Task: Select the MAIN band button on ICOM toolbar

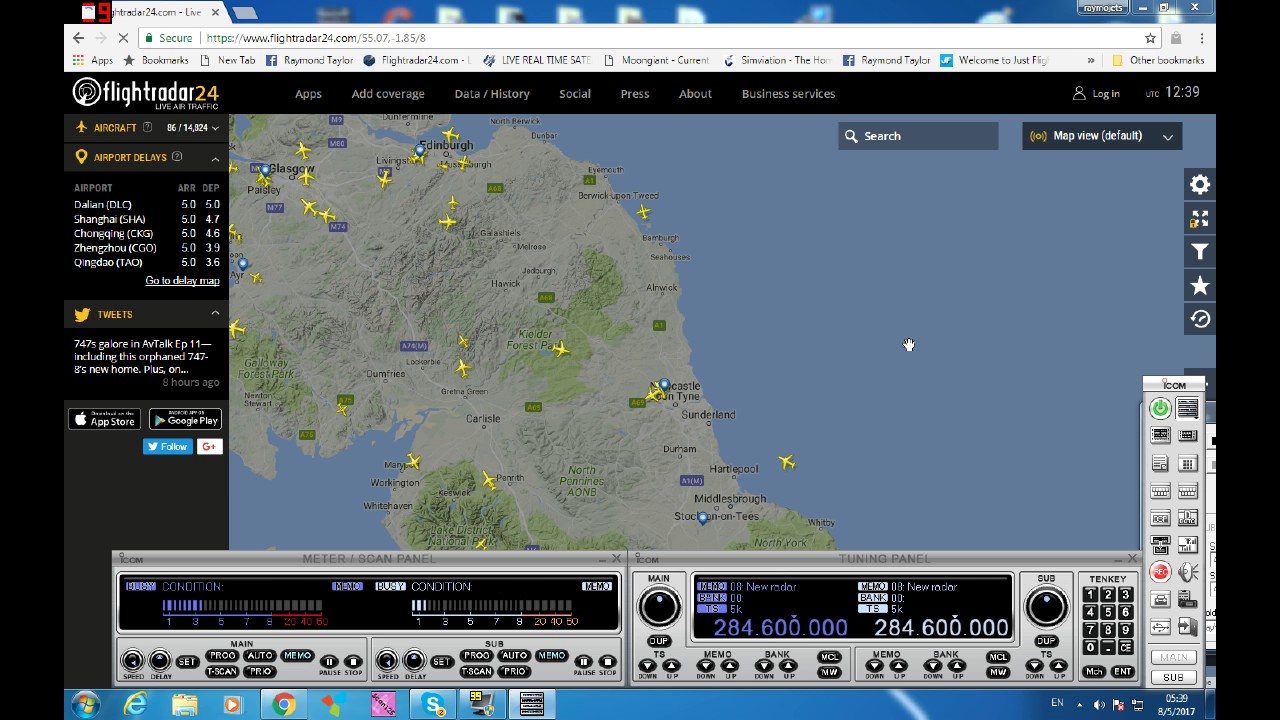Action: pos(1173,657)
